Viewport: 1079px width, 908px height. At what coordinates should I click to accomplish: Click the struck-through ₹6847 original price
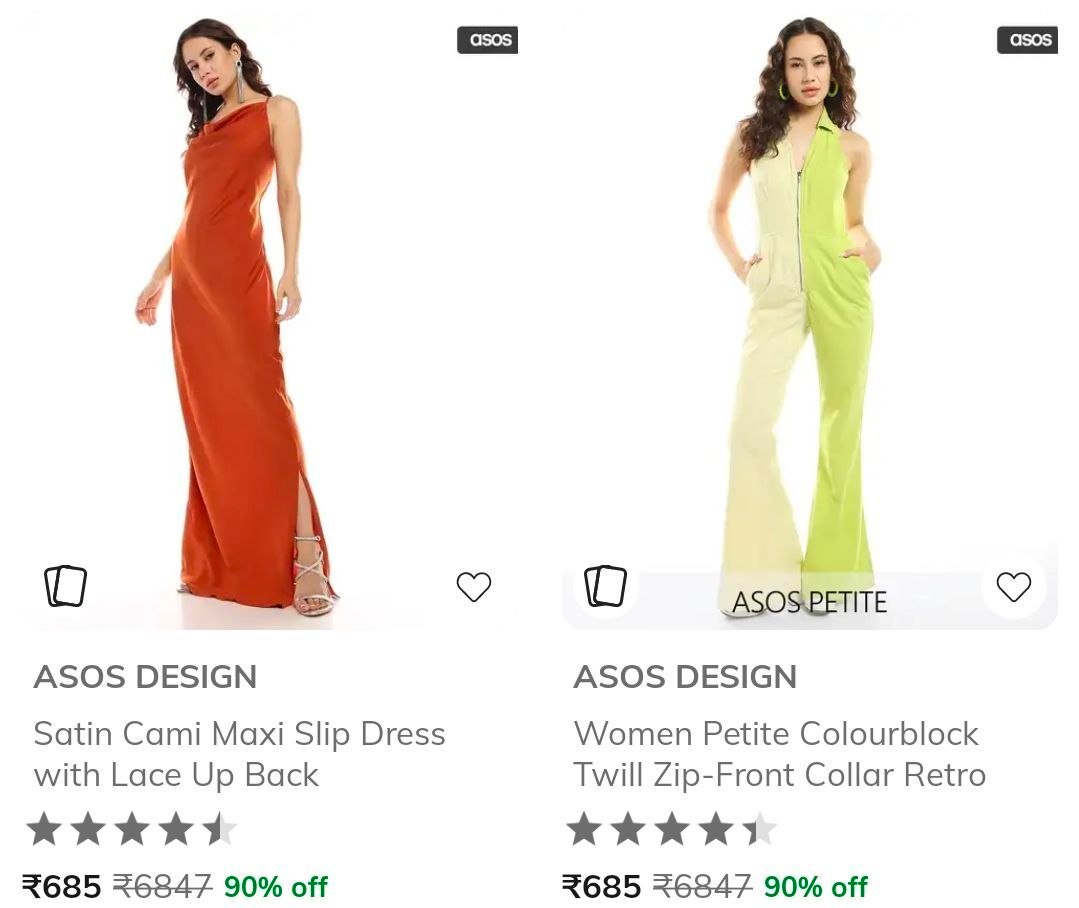pyautogui.click(x=162, y=884)
